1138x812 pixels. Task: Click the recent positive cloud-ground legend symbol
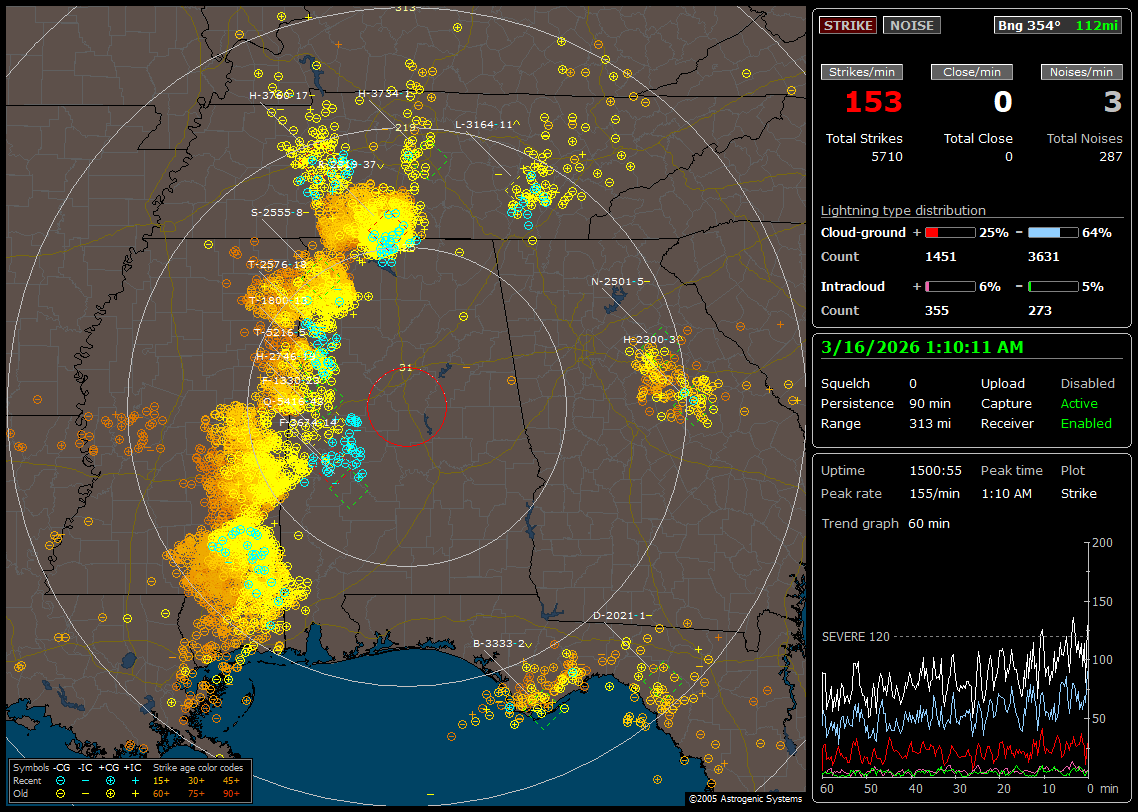[x=109, y=780]
